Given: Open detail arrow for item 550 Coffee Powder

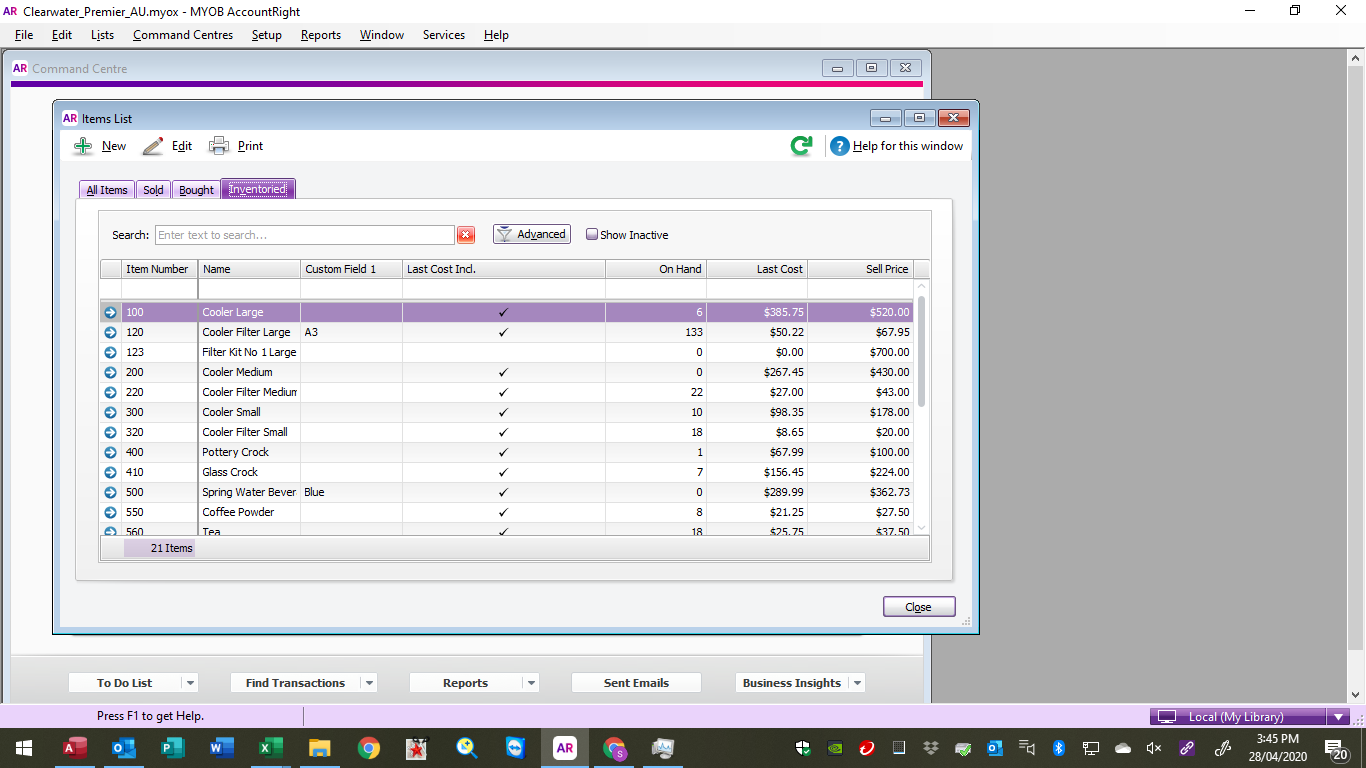Looking at the screenshot, I should pos(110,512).
